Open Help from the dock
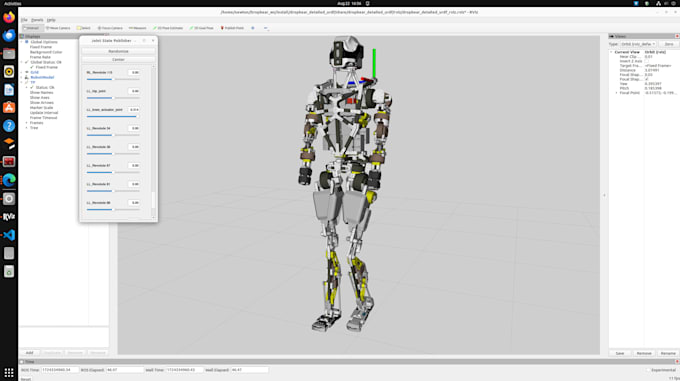 [9, 126]
